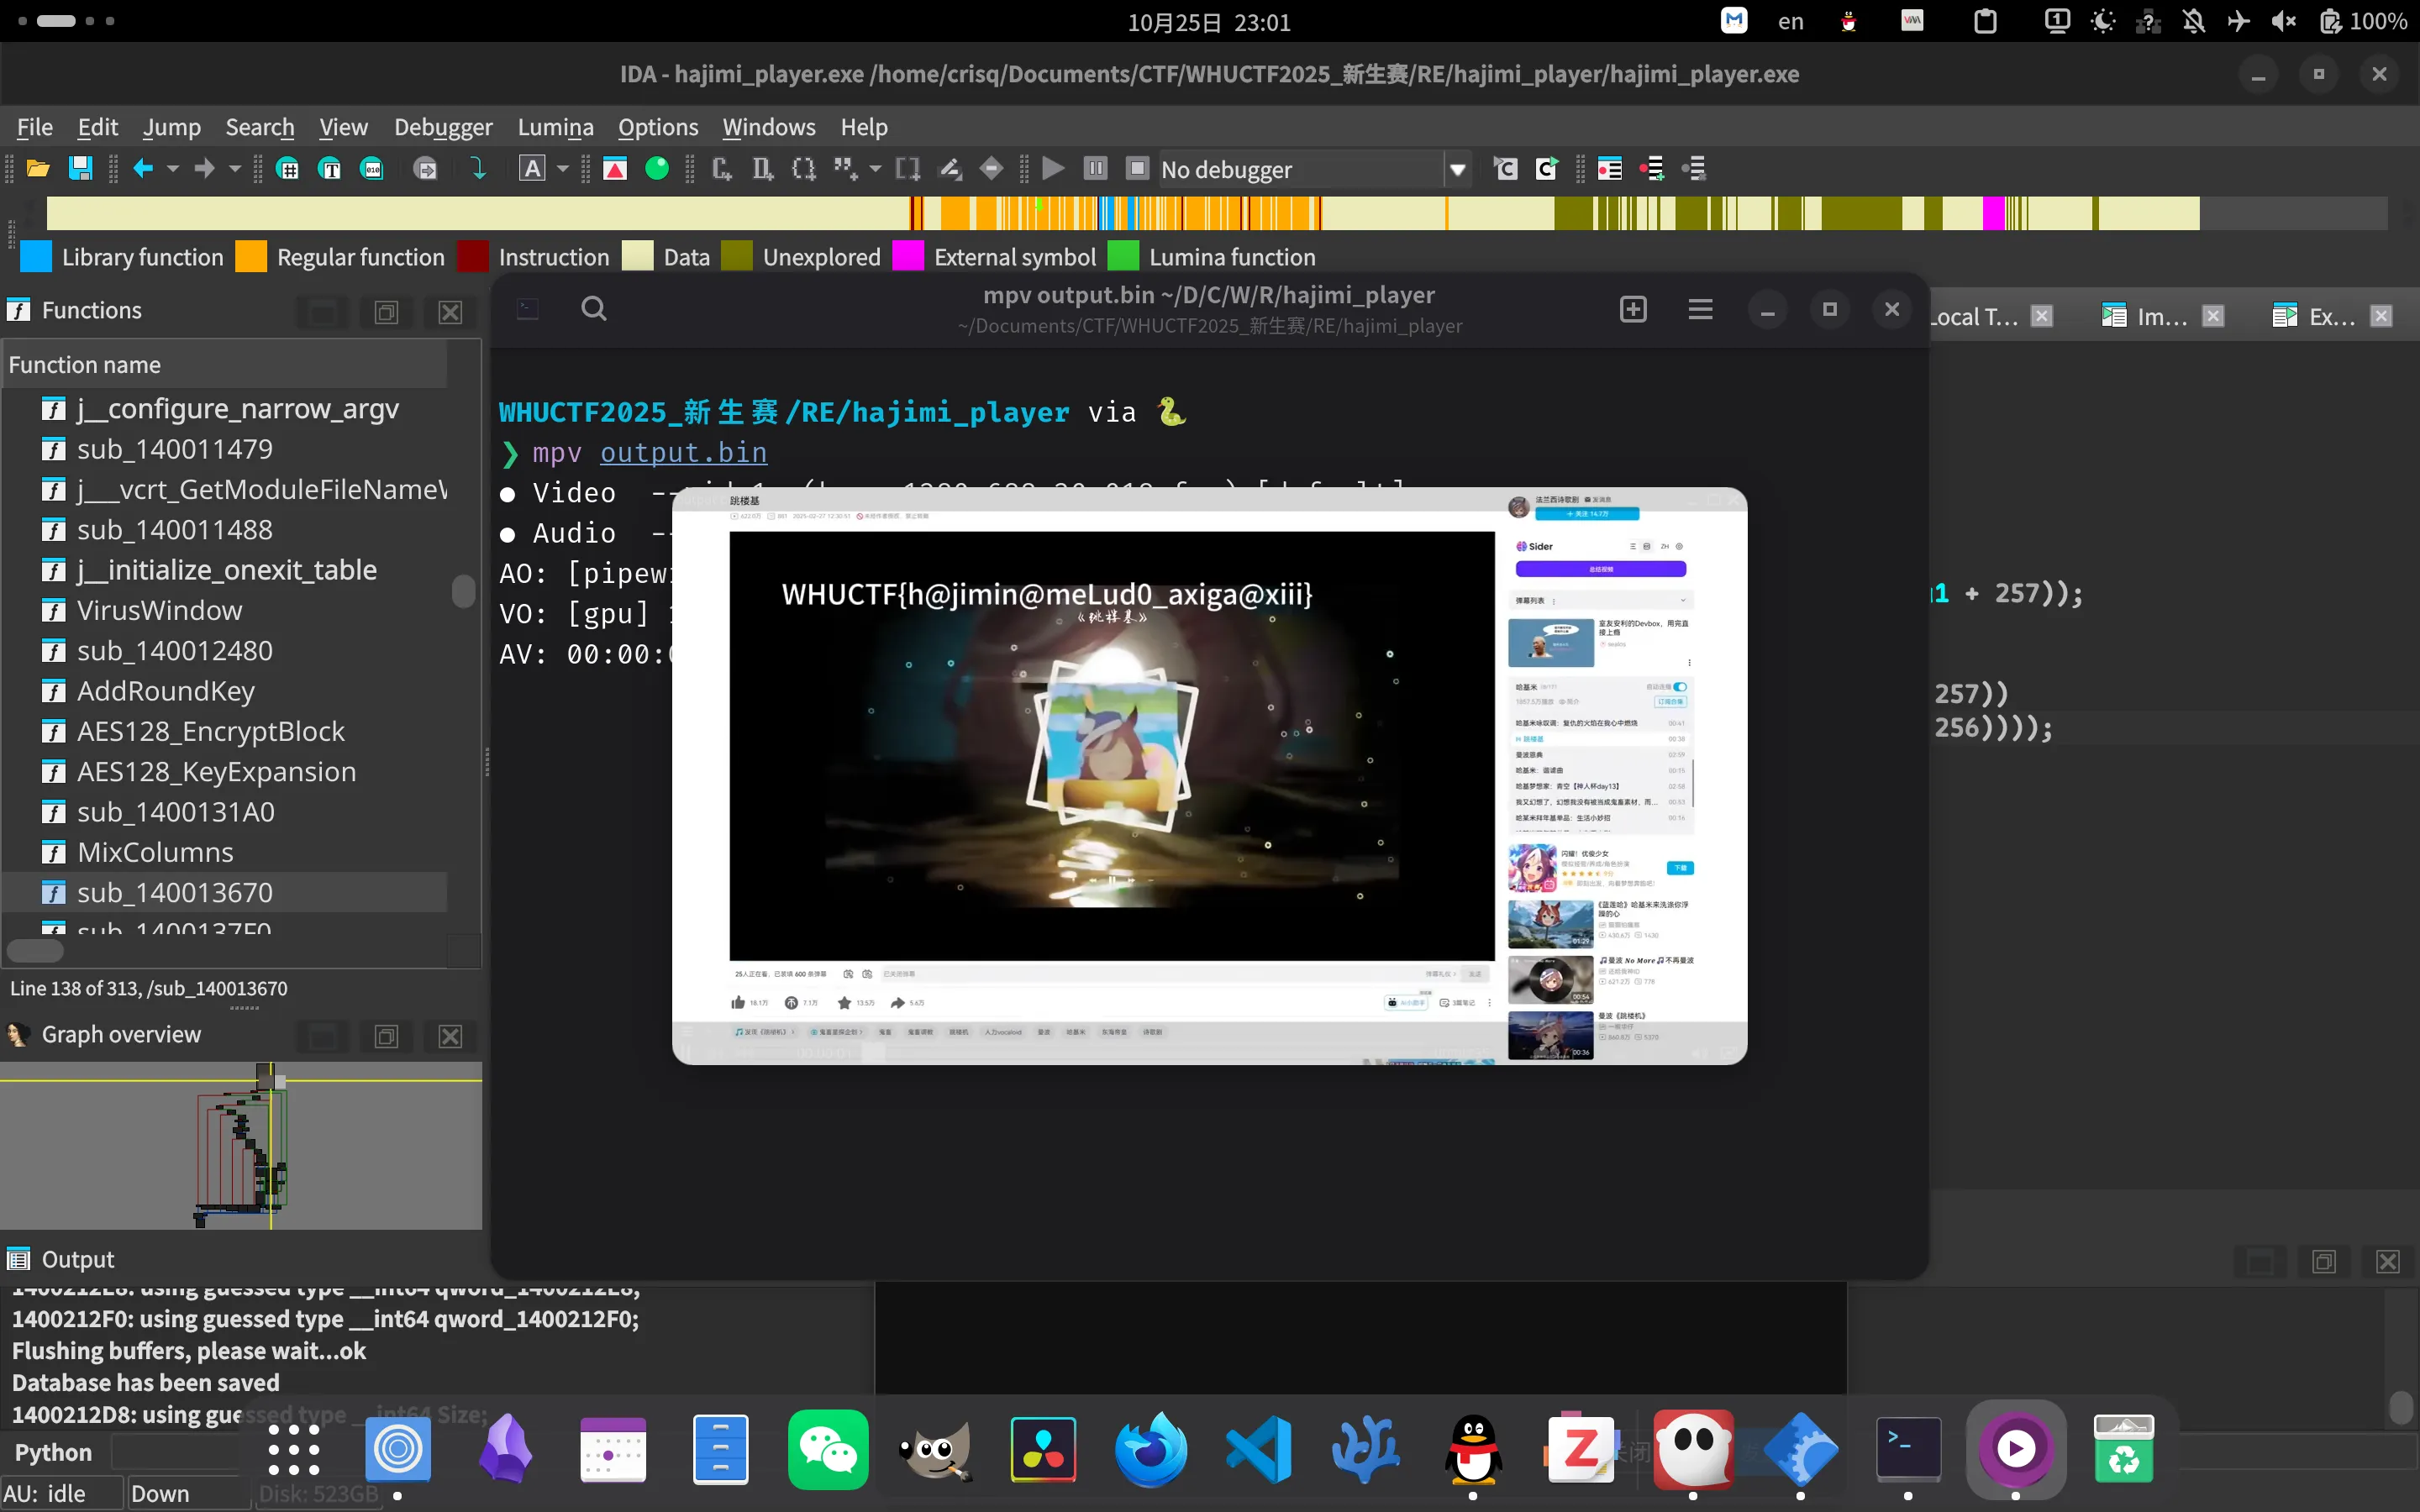The image size is (2420, 1512).
Task: Click the output.bin link in terminal
Action: point(683,452)
